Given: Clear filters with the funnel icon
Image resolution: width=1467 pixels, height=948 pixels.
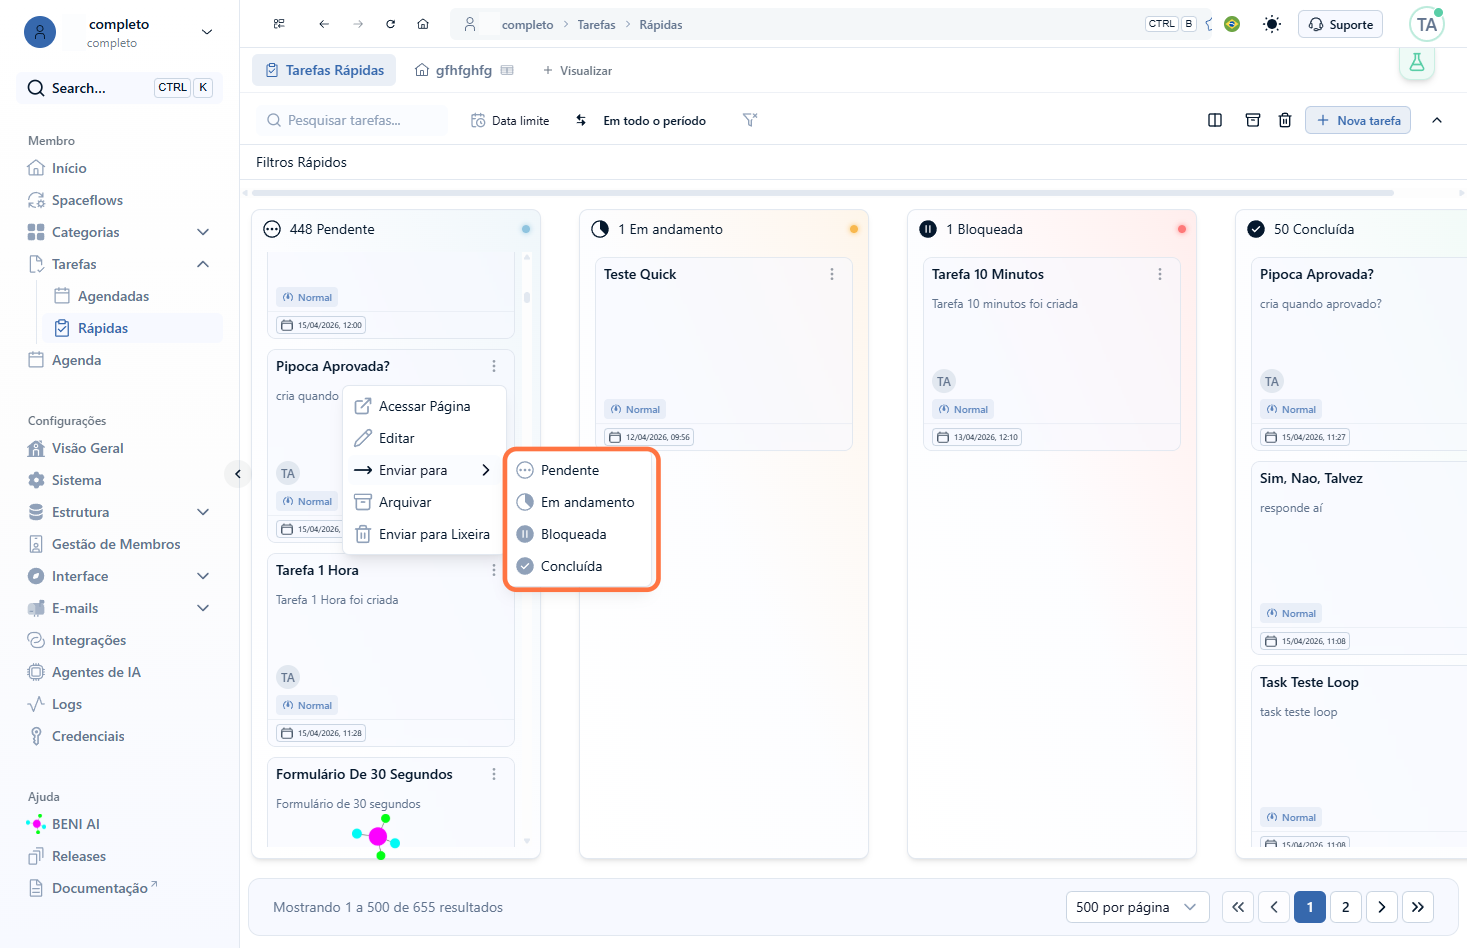Looking at the screenshot, I should pos(750,120).
